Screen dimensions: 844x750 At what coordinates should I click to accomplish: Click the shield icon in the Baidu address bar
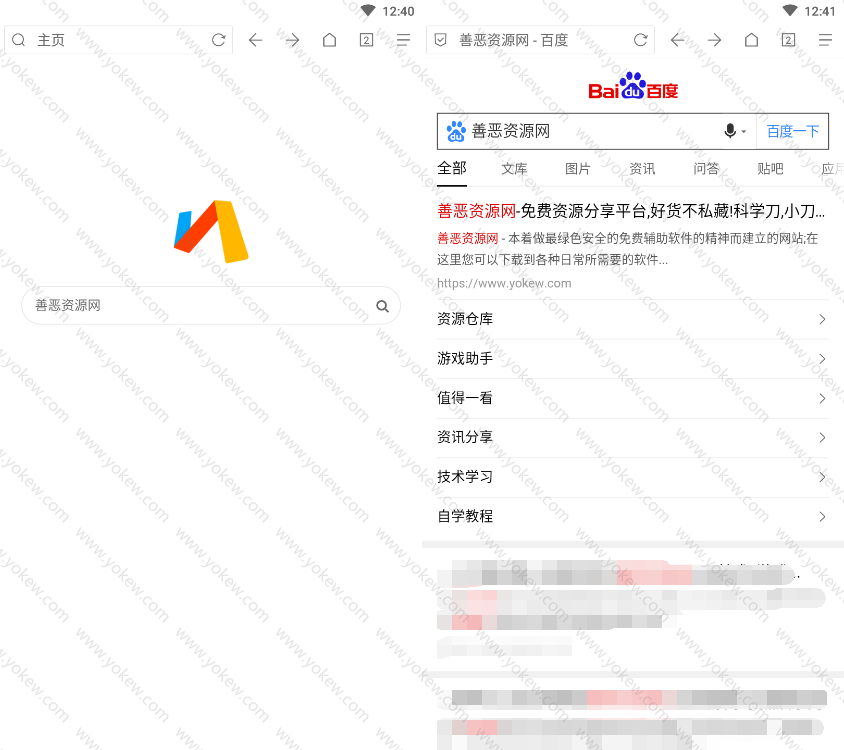coord(440,40)
